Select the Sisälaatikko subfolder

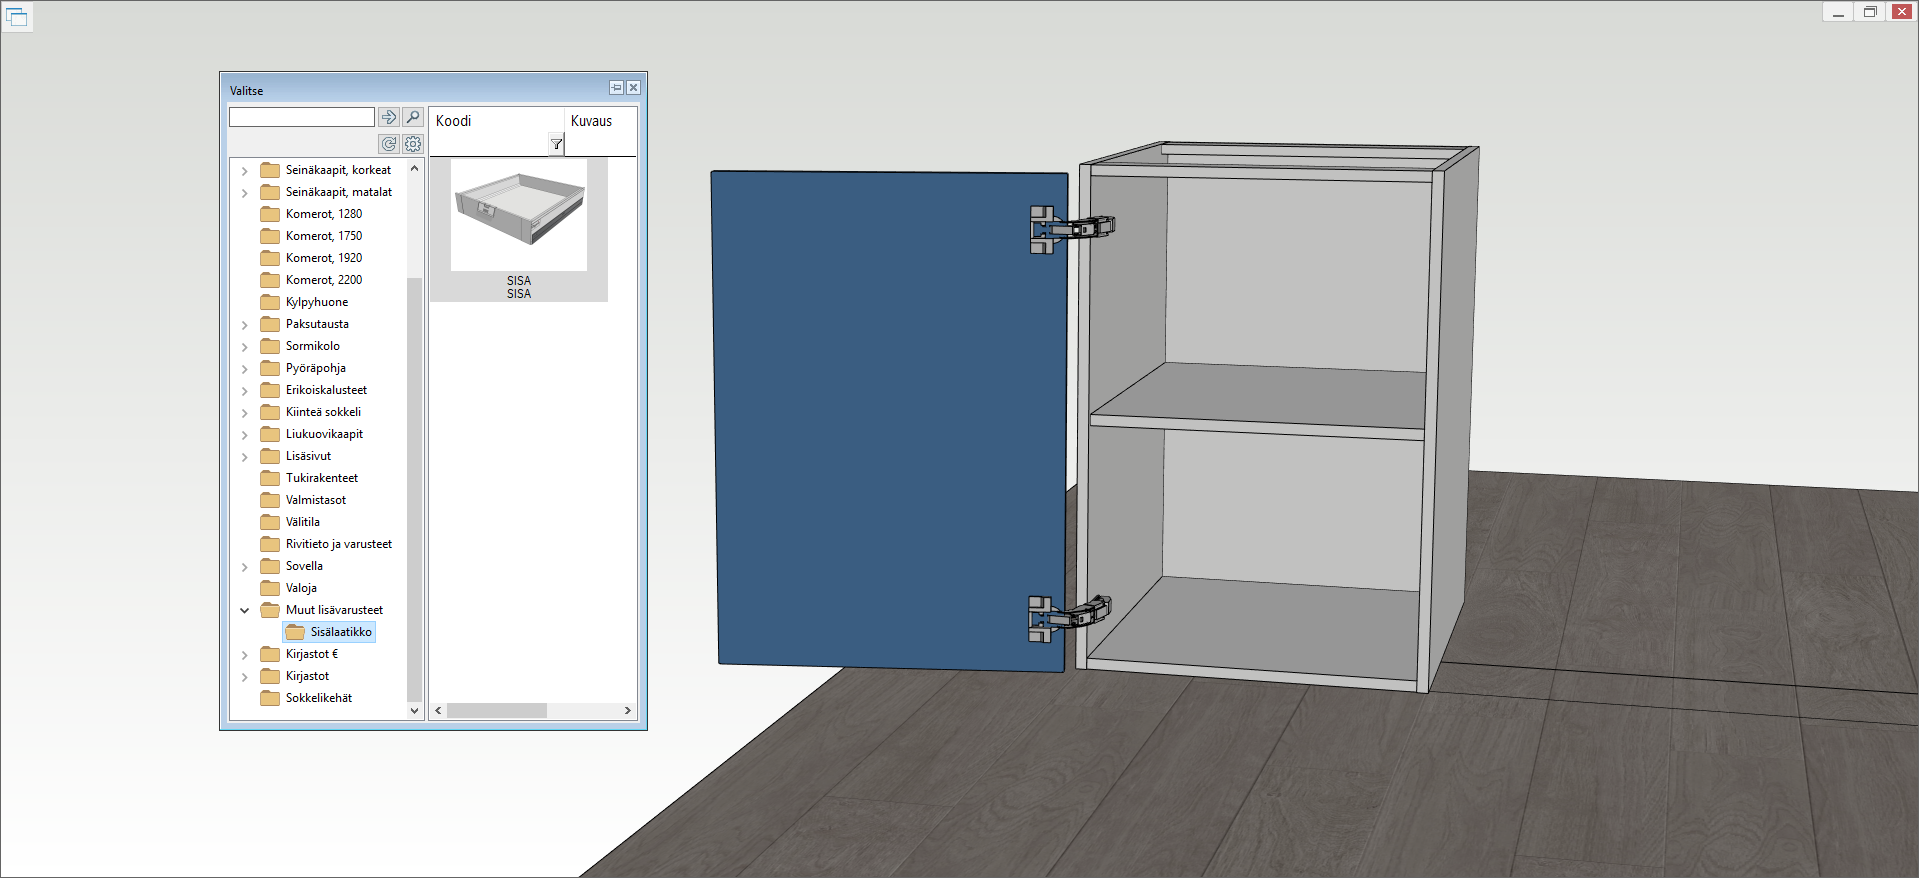point(340,632)
